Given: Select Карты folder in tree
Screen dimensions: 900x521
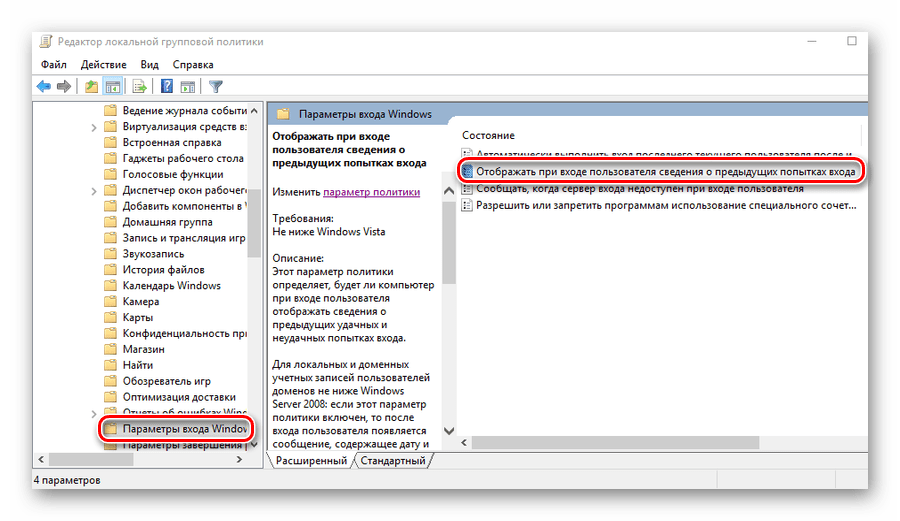Looking at the screenshot, I should (x=129, y=318).
